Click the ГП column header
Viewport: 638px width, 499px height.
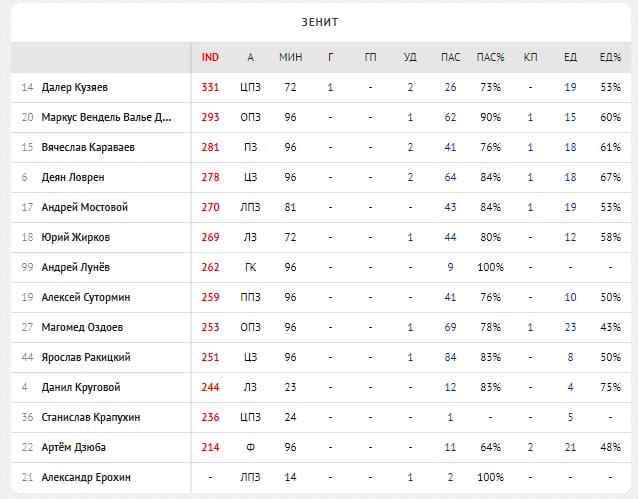point(370,57)
